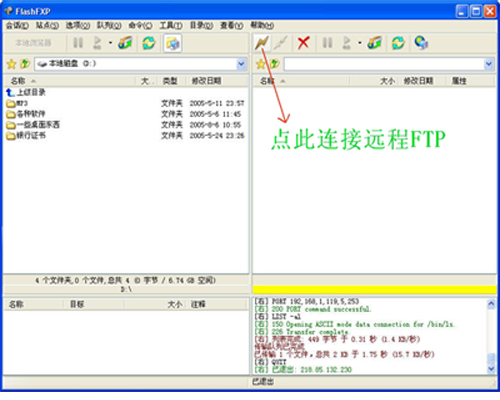Open the 队列(Q) menu
Image resolution: width=500 pixels, height=400 pixels.
click(x=109, y=25)
